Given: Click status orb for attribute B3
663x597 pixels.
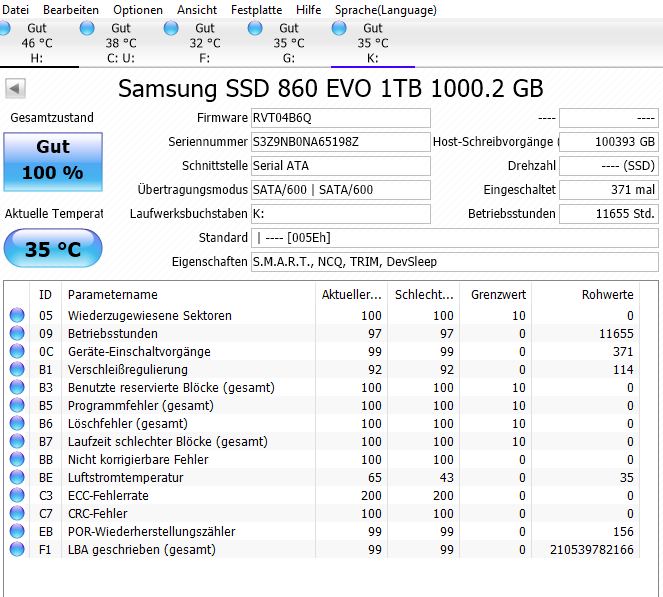Looking at the screenshot, I should point(17,387).
